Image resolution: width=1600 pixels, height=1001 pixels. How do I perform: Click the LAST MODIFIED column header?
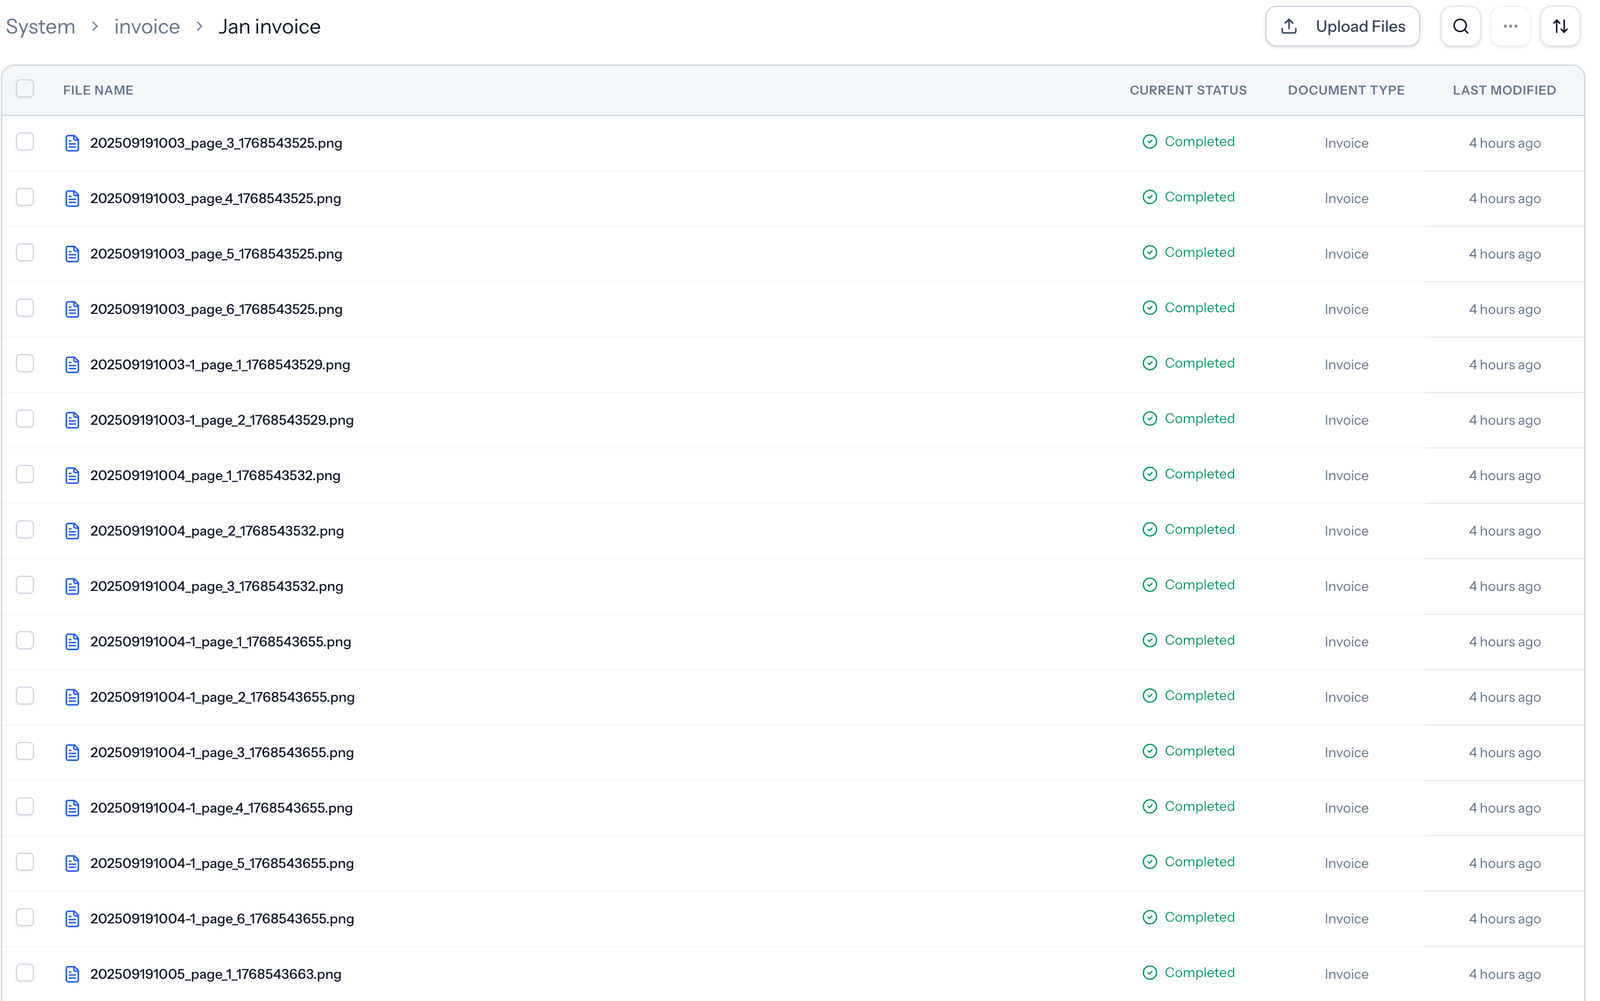pos(1504,90)
